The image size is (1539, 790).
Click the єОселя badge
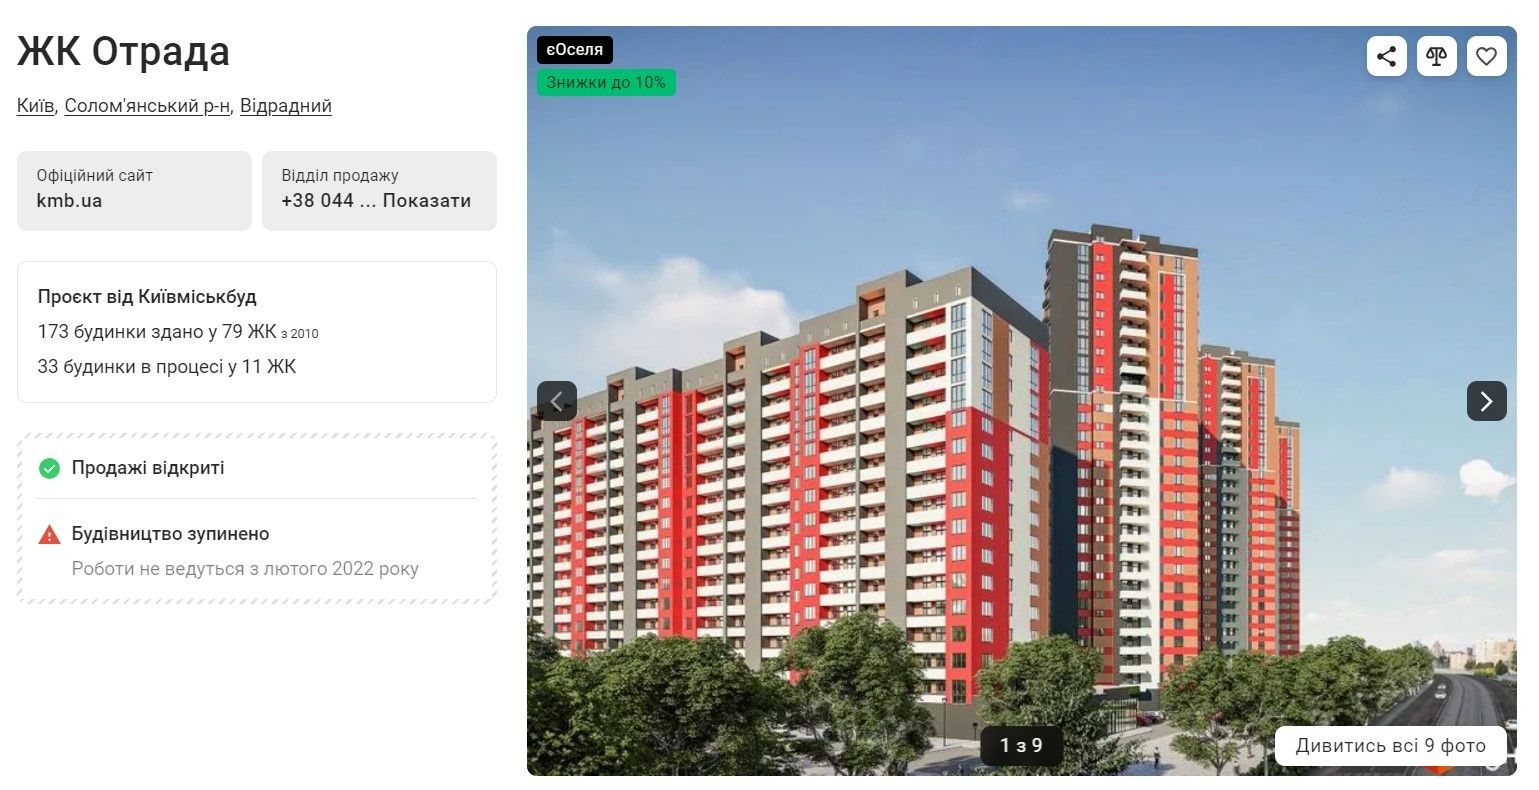(575, 50)
